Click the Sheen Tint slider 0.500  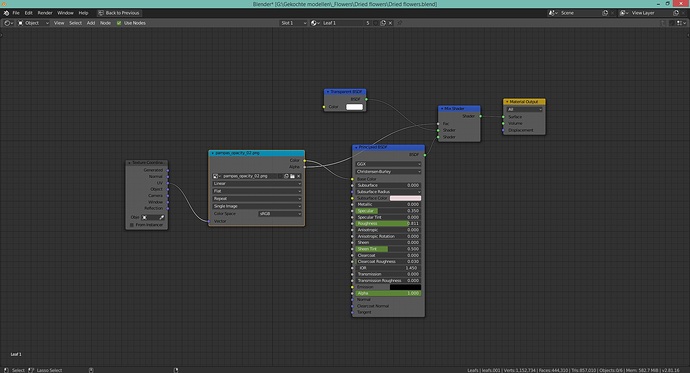388,249
